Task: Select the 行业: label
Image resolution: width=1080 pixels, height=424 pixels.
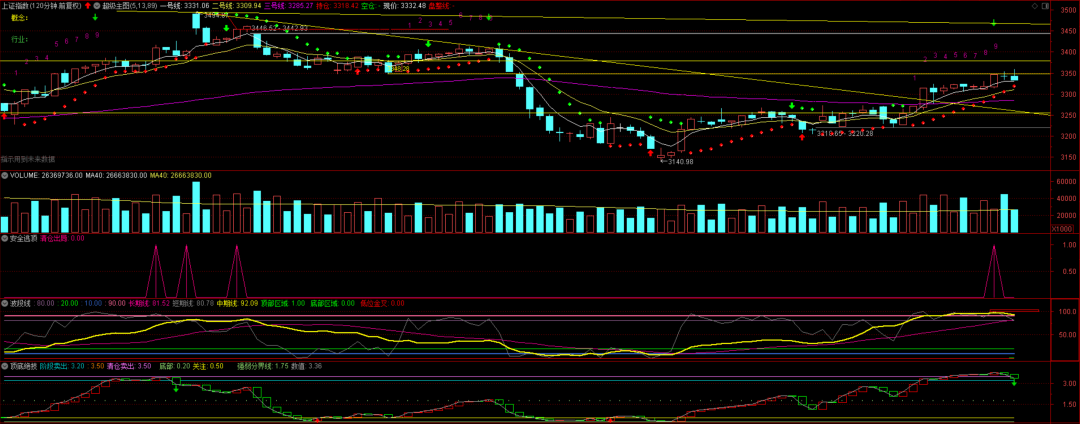Action: (x=19, y=39)
